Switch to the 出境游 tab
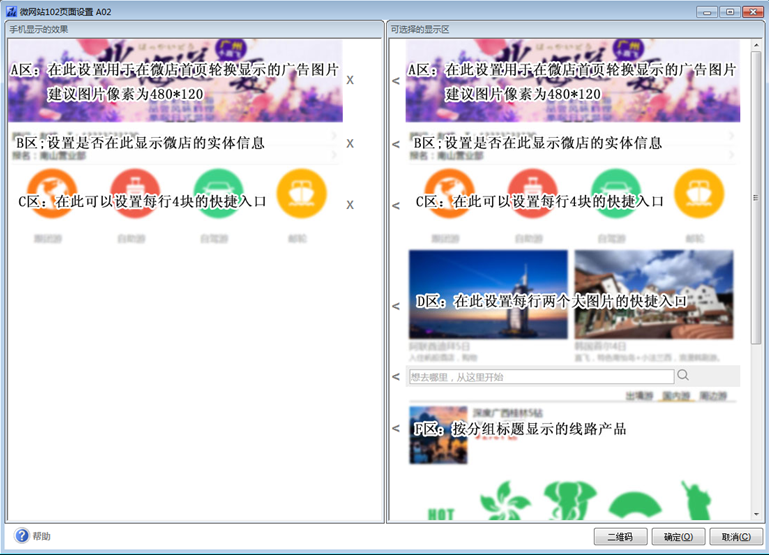 pyautogui.click(x=639, y=396)
